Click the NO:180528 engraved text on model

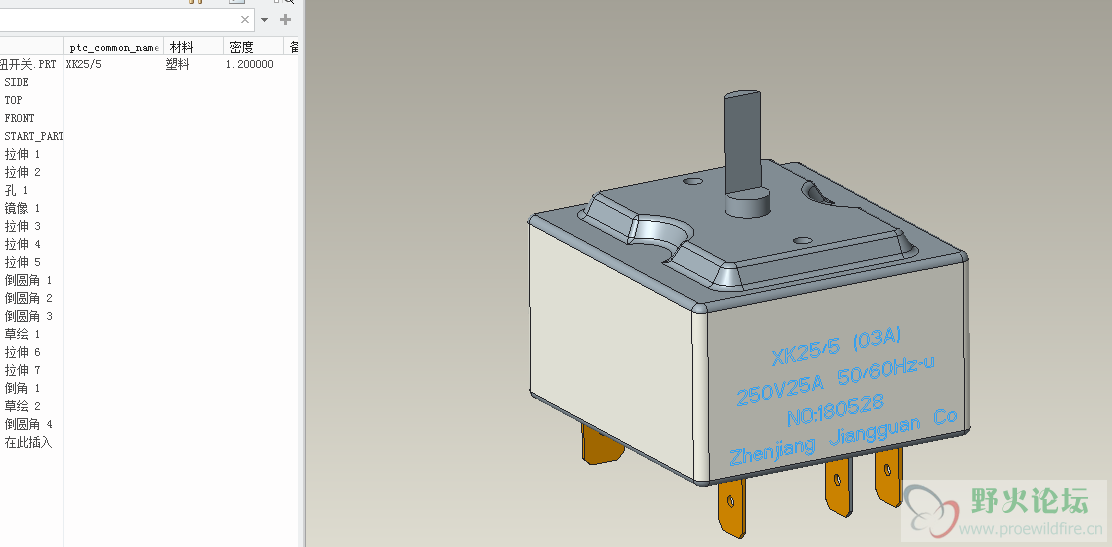coord(835,411)
